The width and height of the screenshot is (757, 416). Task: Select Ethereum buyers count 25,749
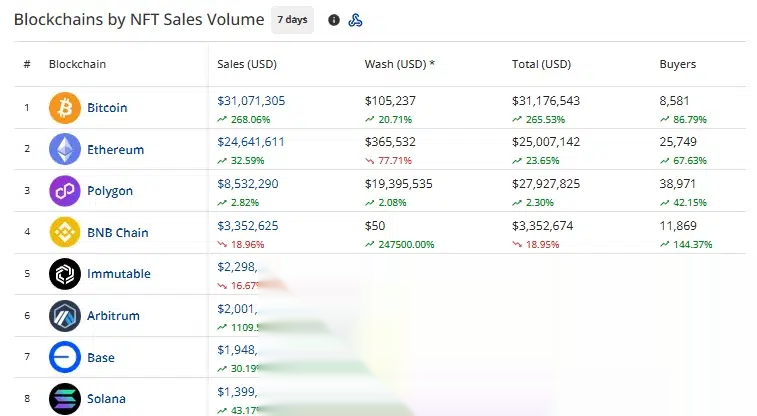(x=678, y=142)
